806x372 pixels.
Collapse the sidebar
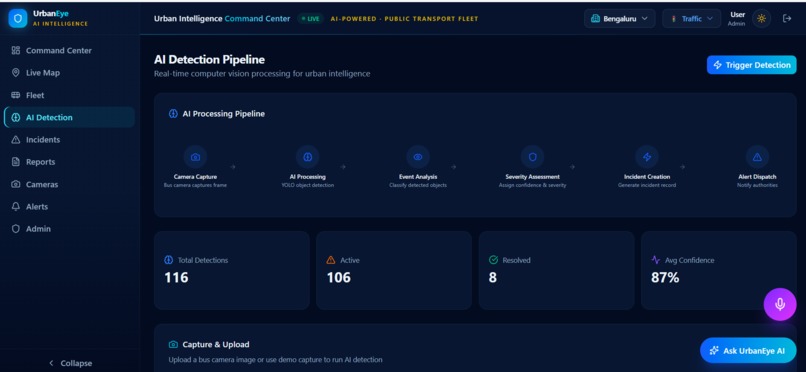click(x=70, y=363)
